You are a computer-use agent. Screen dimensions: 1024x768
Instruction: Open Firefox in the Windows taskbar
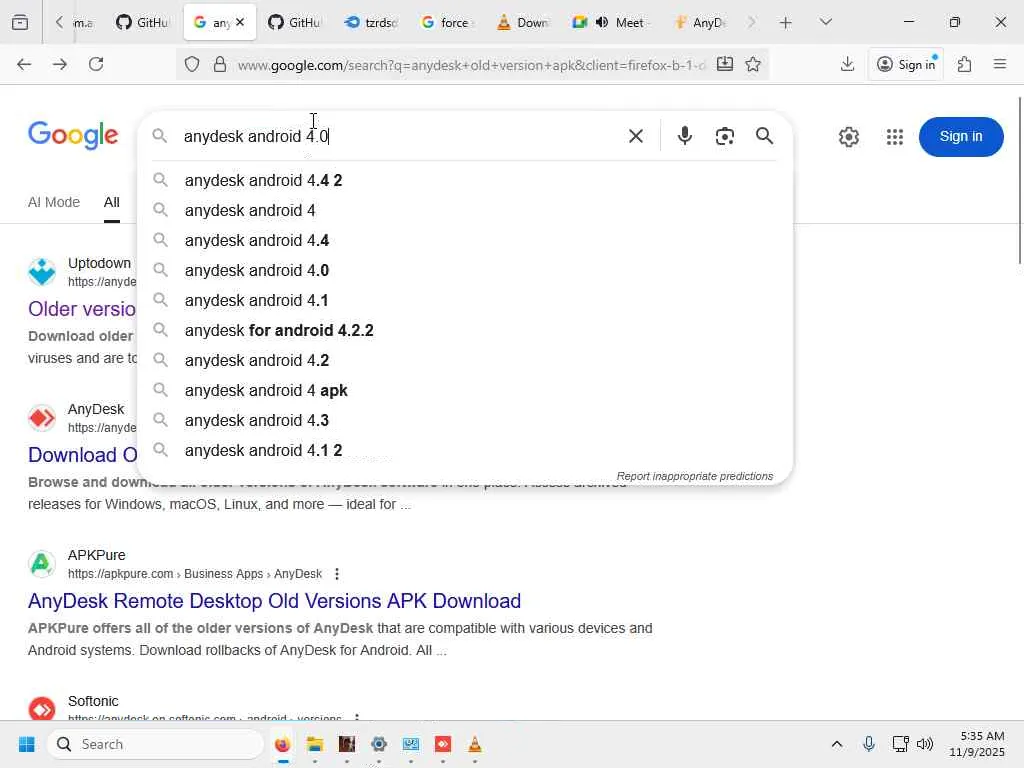282,744
